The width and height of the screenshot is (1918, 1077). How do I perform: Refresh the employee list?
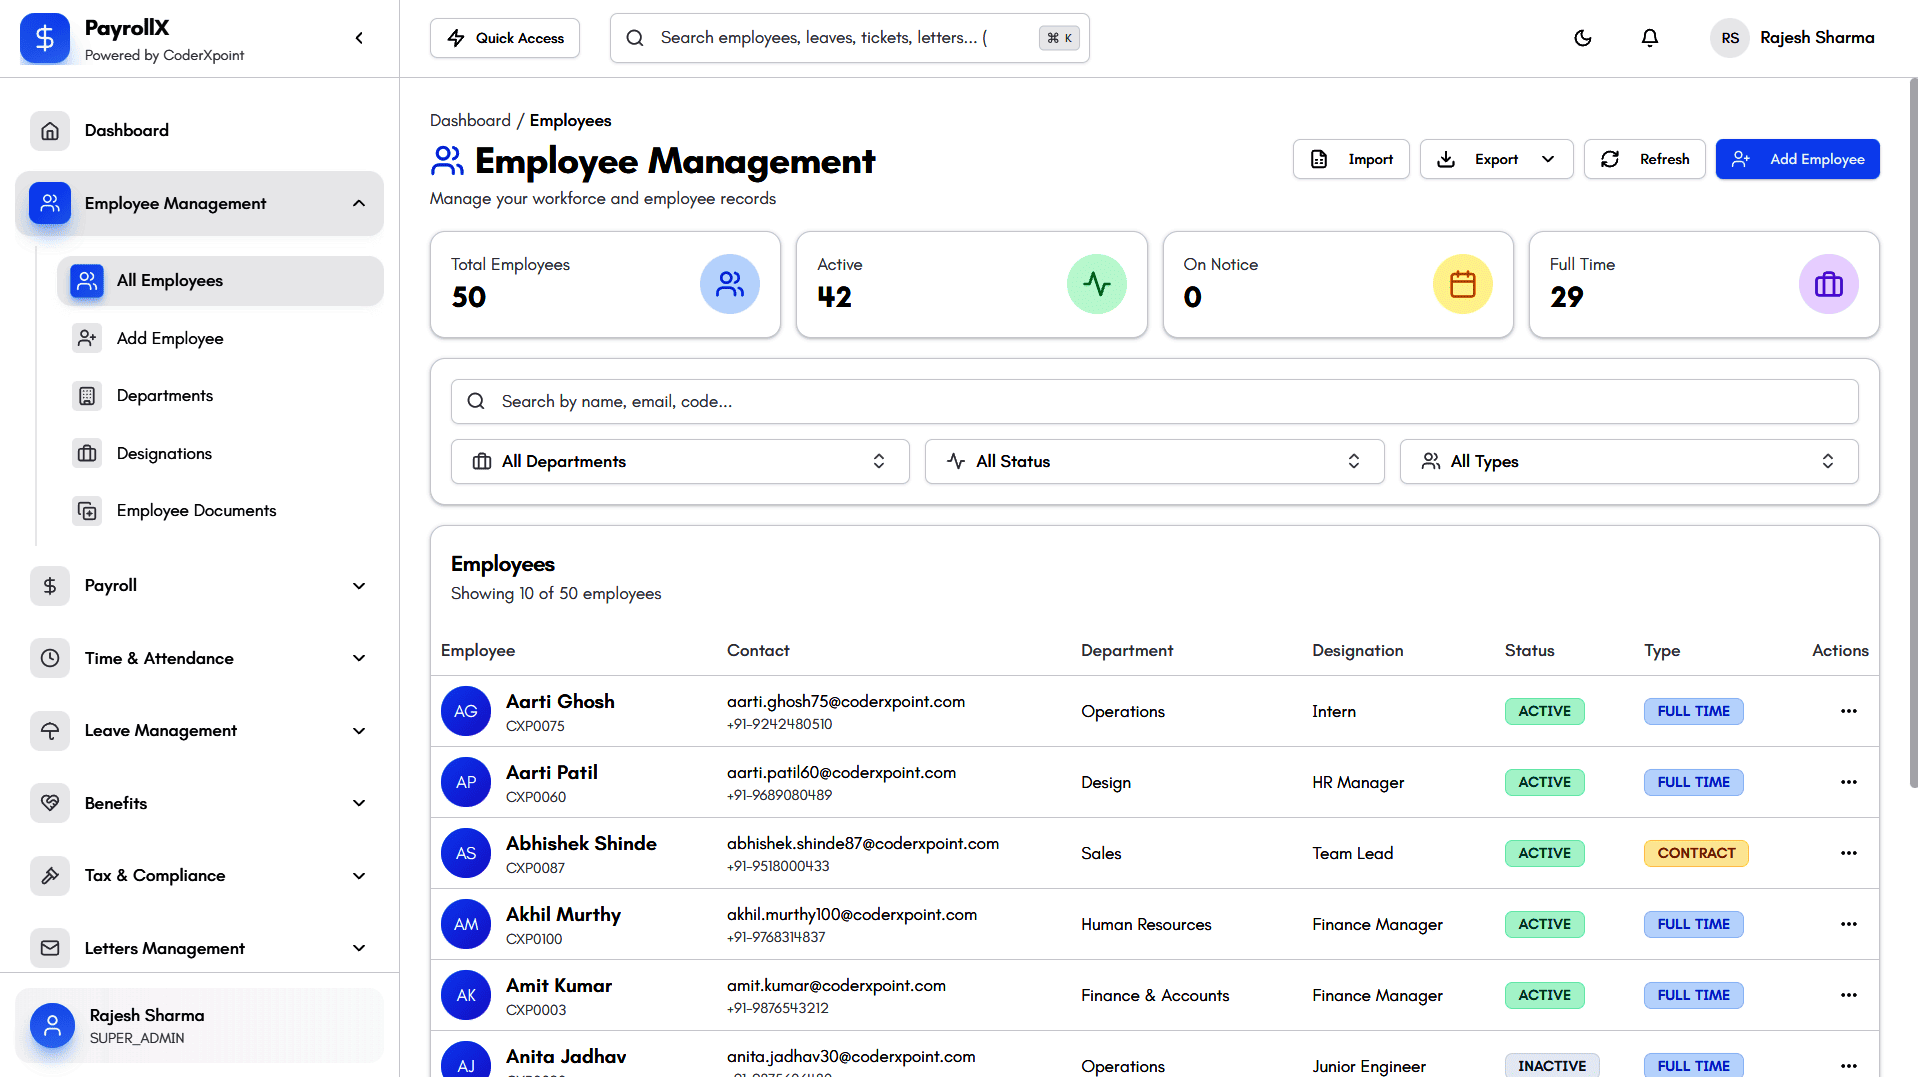click(1644, 159)
